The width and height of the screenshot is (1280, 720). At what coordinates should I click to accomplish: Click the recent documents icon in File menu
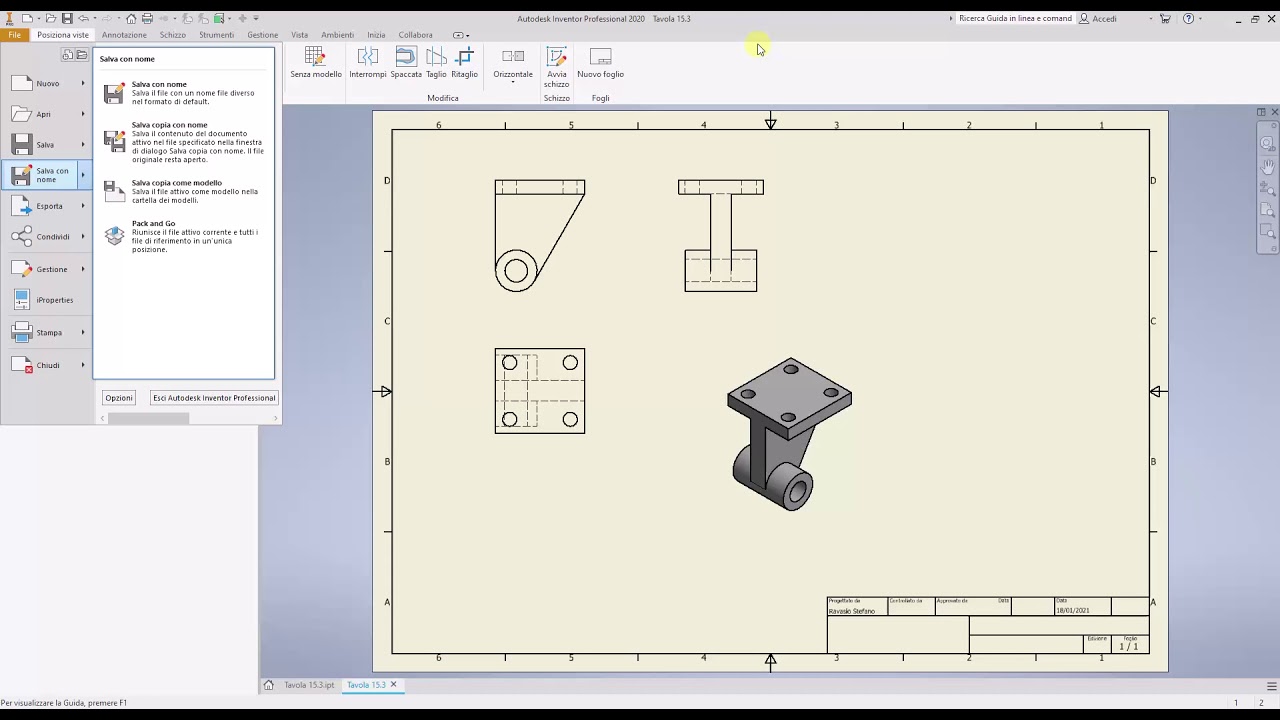coord(68,55)
